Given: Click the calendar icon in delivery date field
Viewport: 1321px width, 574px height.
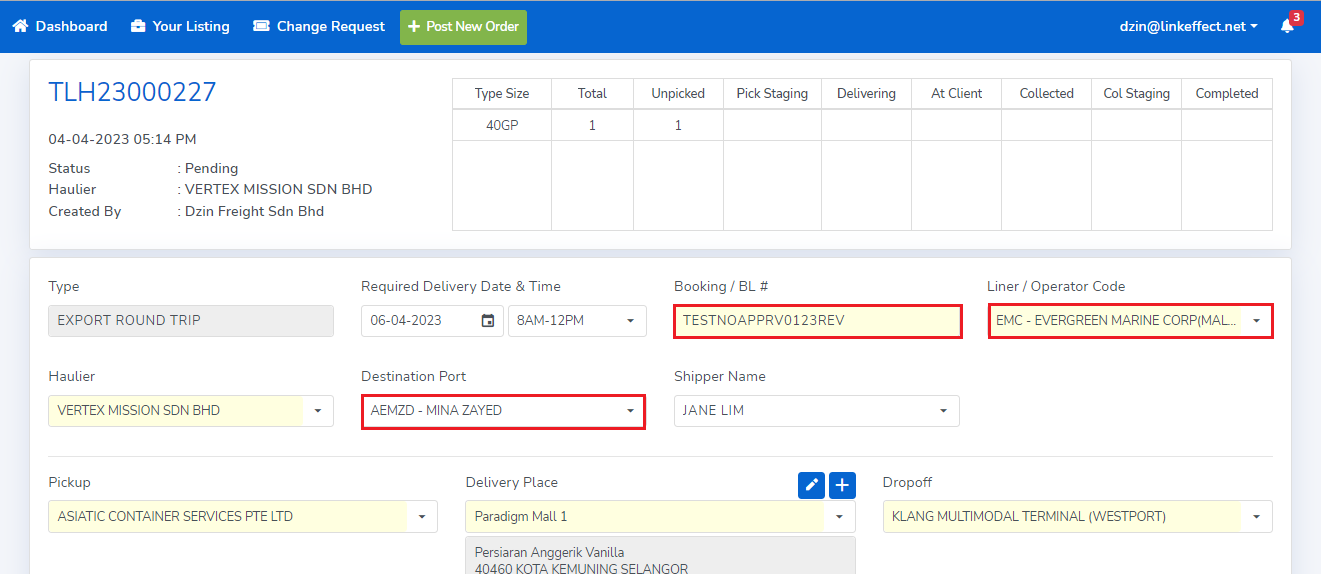Looking at the screenshot, I should [488, 321].
